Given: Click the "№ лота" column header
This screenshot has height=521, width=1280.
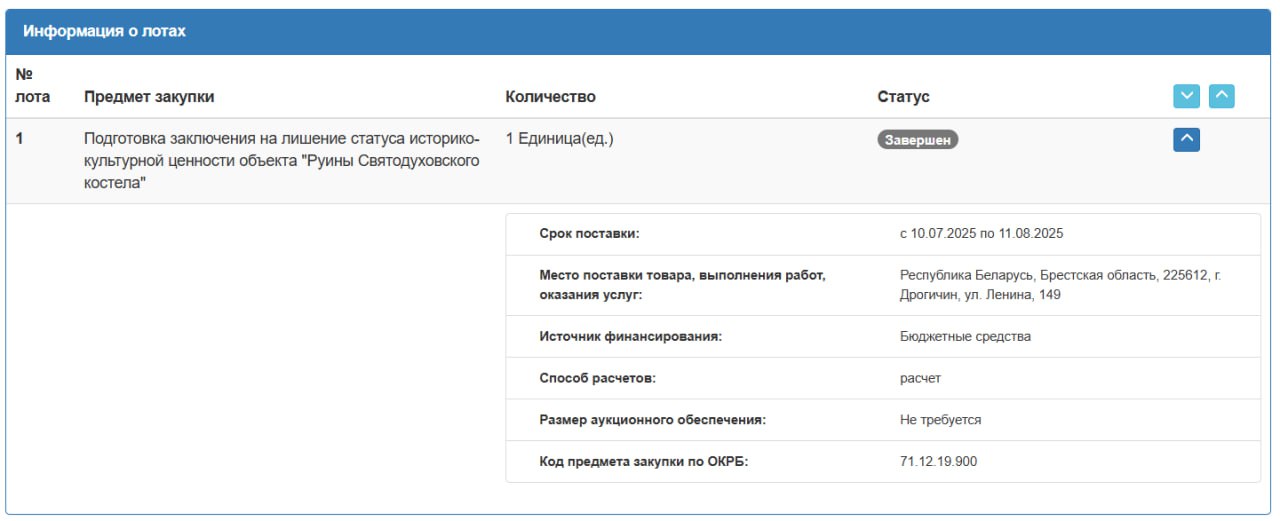Looking at the screenshot, I should (32, 86).
